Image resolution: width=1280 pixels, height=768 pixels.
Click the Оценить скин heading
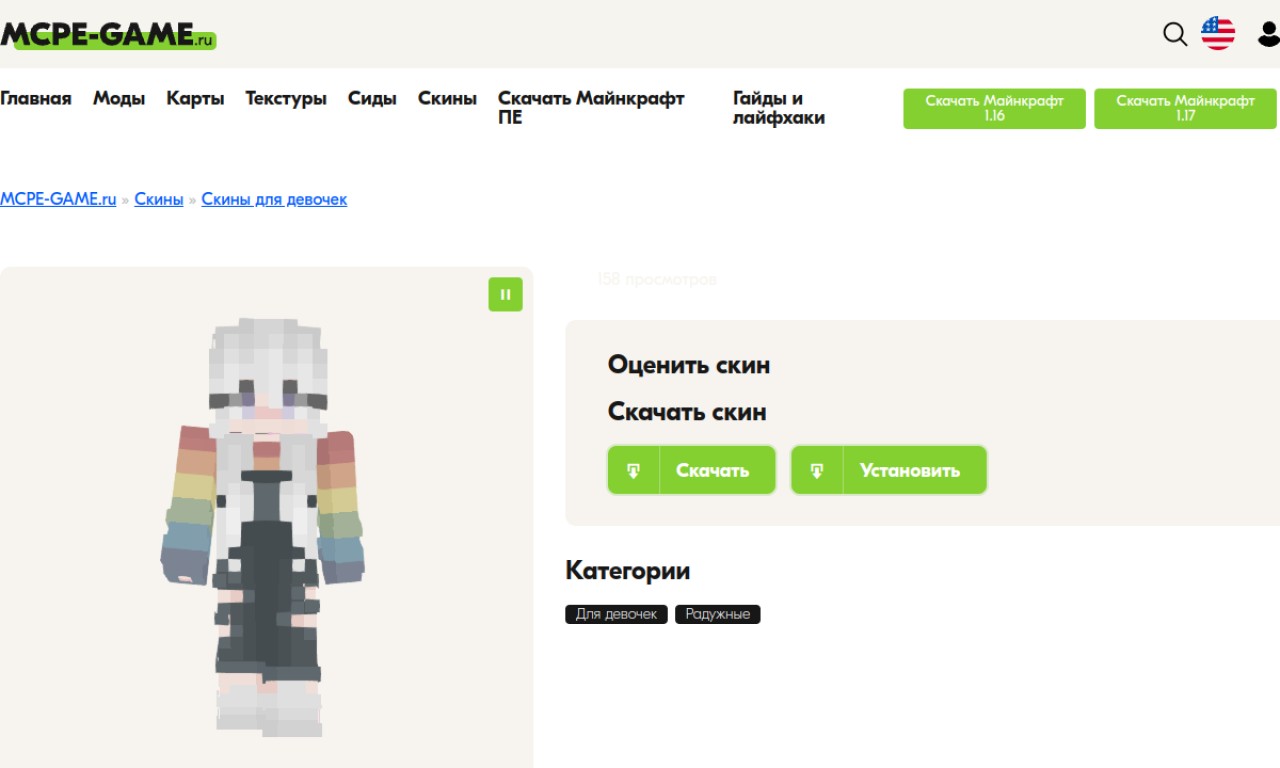689,365
